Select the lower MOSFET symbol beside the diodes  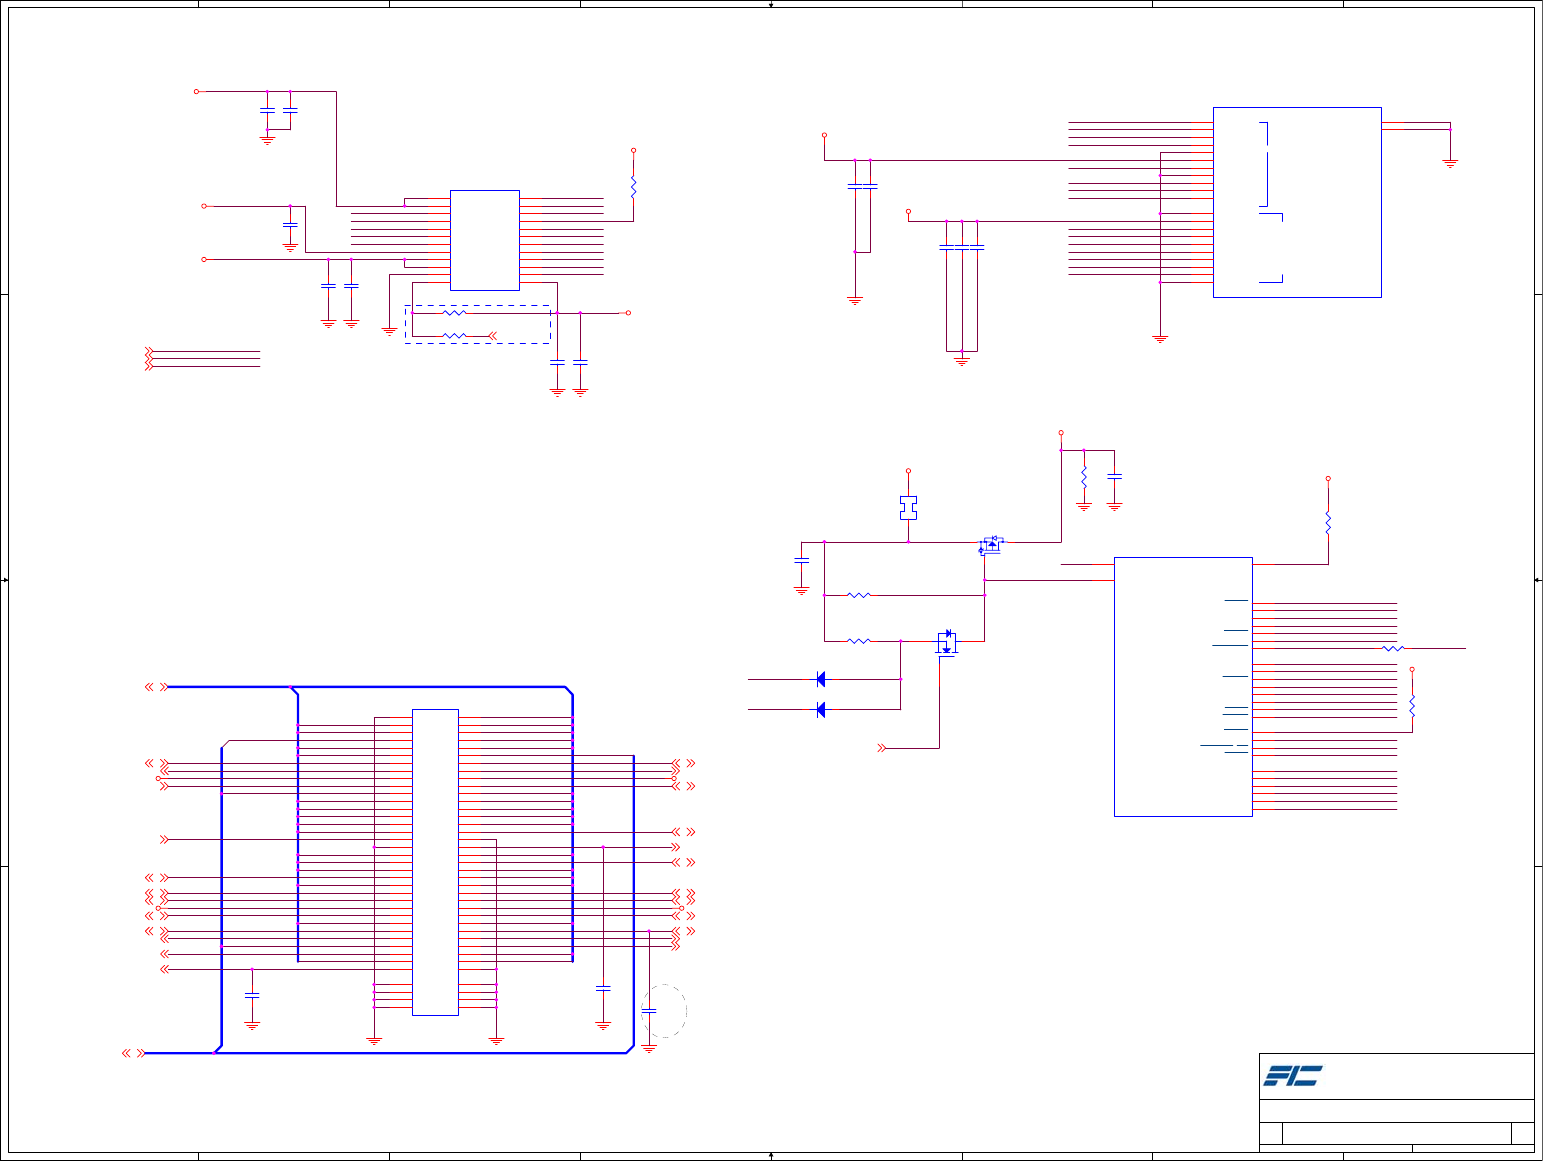pyautogui.click(x=947, y=642)
